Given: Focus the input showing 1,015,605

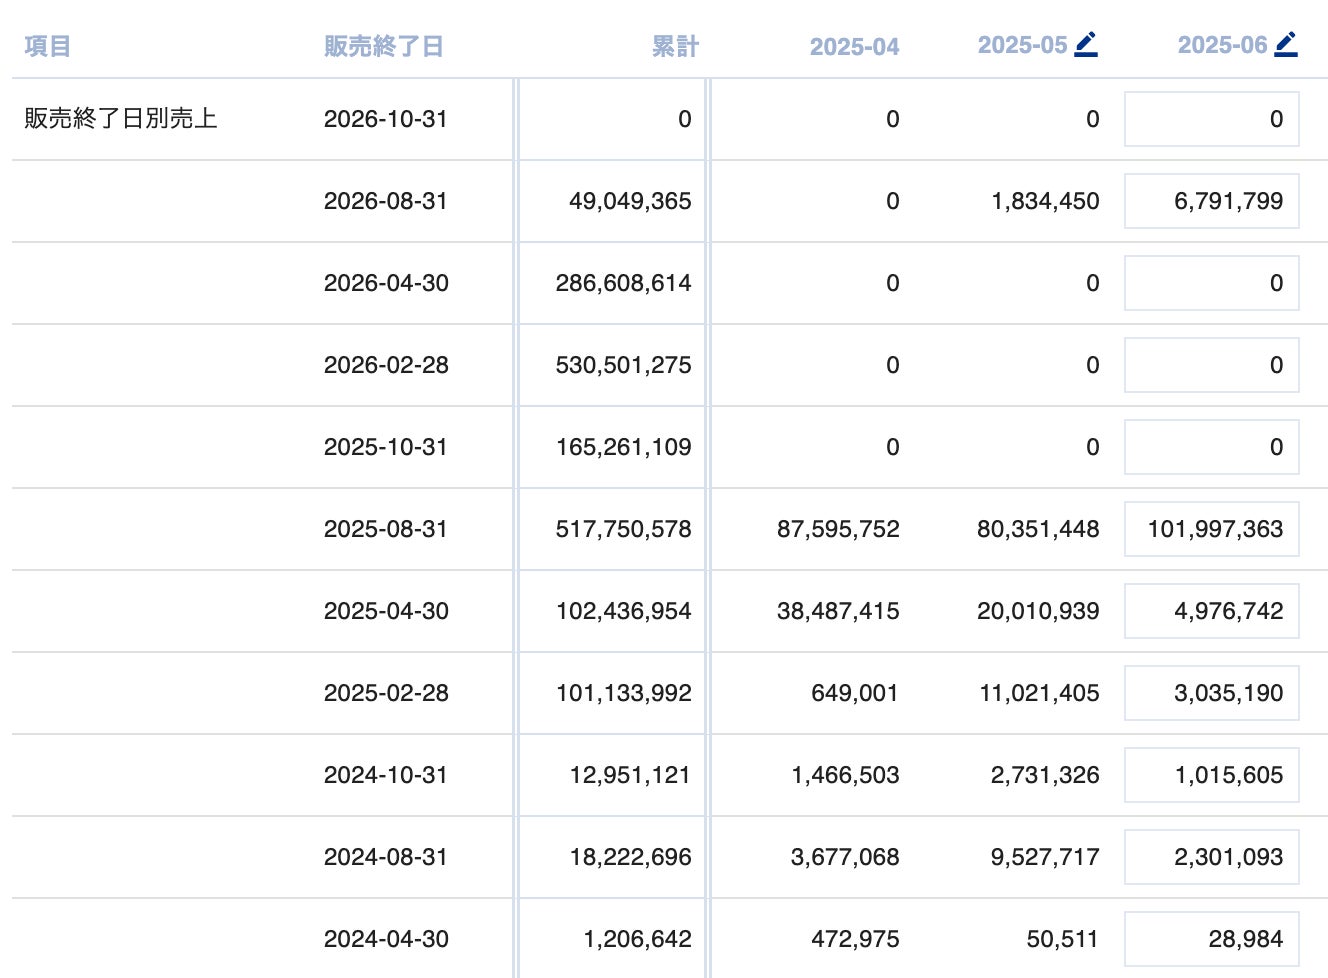Looking at the screenshot, I should point(1211,775).
